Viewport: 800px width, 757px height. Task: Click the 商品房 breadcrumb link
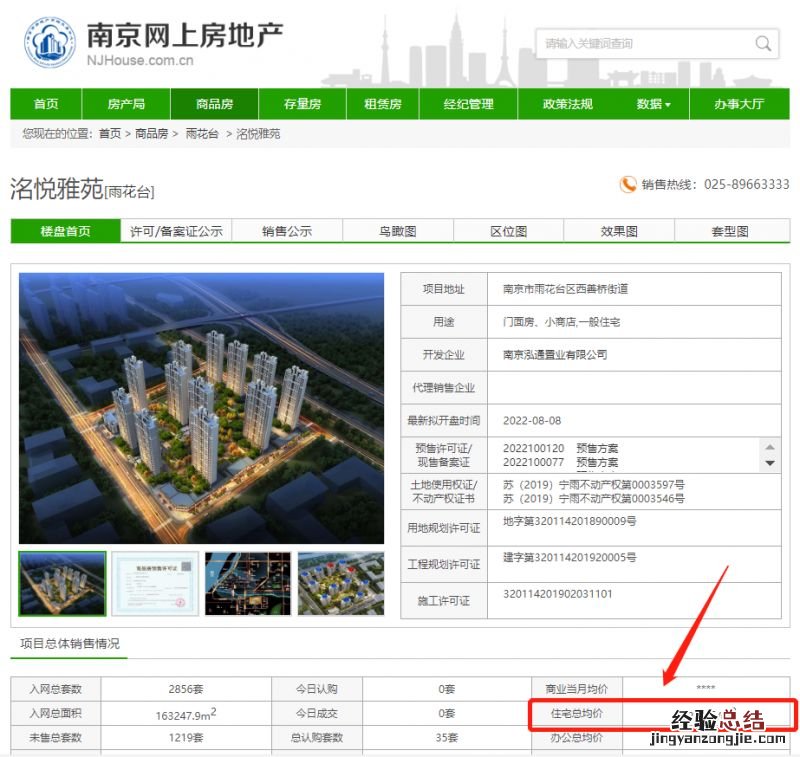[152, 133]
